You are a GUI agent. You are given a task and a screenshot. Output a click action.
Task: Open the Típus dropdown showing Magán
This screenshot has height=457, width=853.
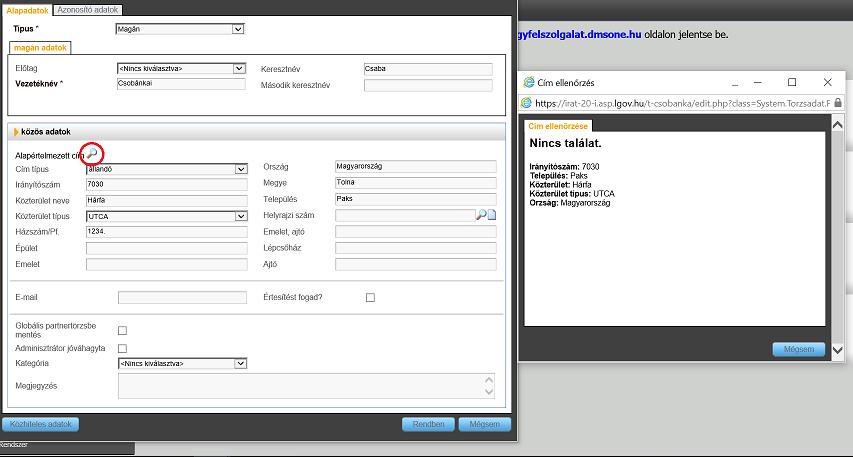(x=180, y=29)
